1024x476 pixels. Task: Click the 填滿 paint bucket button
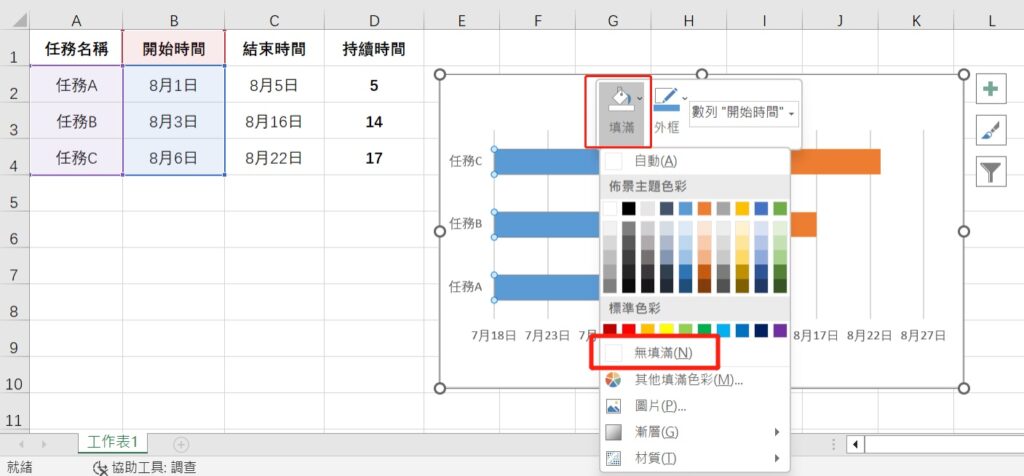[x=621, y=112]
